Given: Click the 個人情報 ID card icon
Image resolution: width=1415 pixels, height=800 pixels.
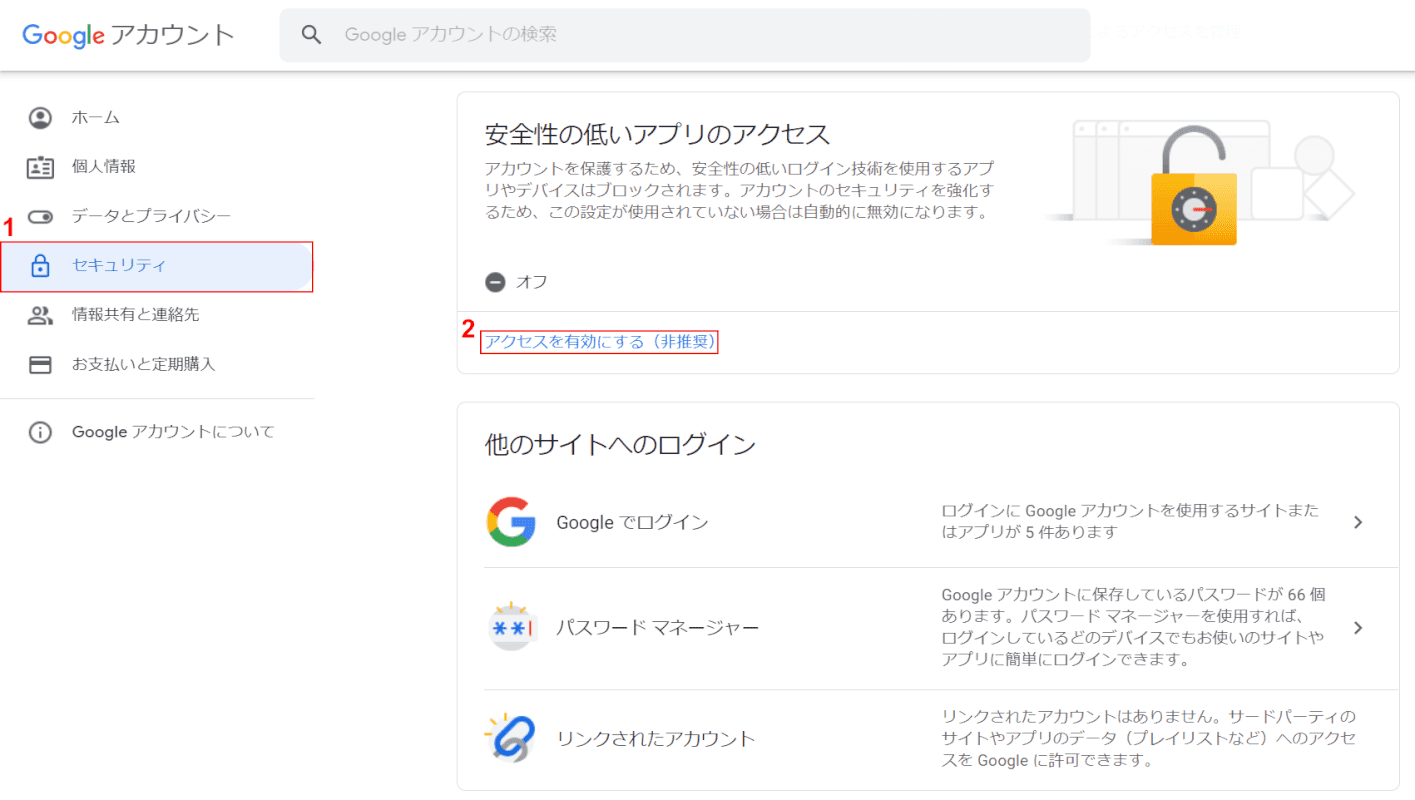Looking at the screenshot, I should pos(40,167).
